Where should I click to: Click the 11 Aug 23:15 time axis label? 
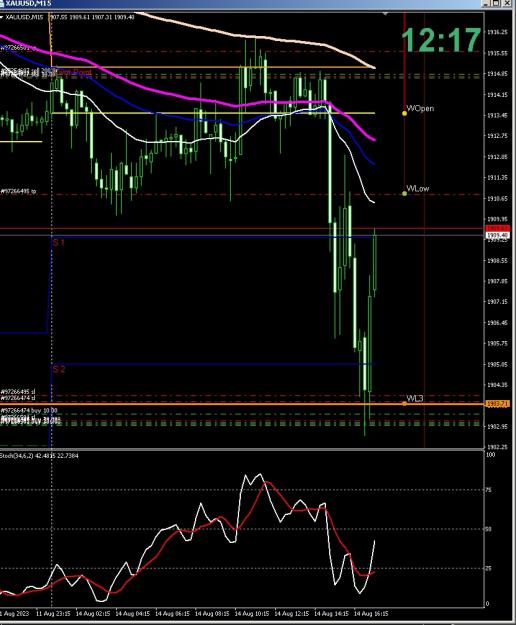pos(53,613)
